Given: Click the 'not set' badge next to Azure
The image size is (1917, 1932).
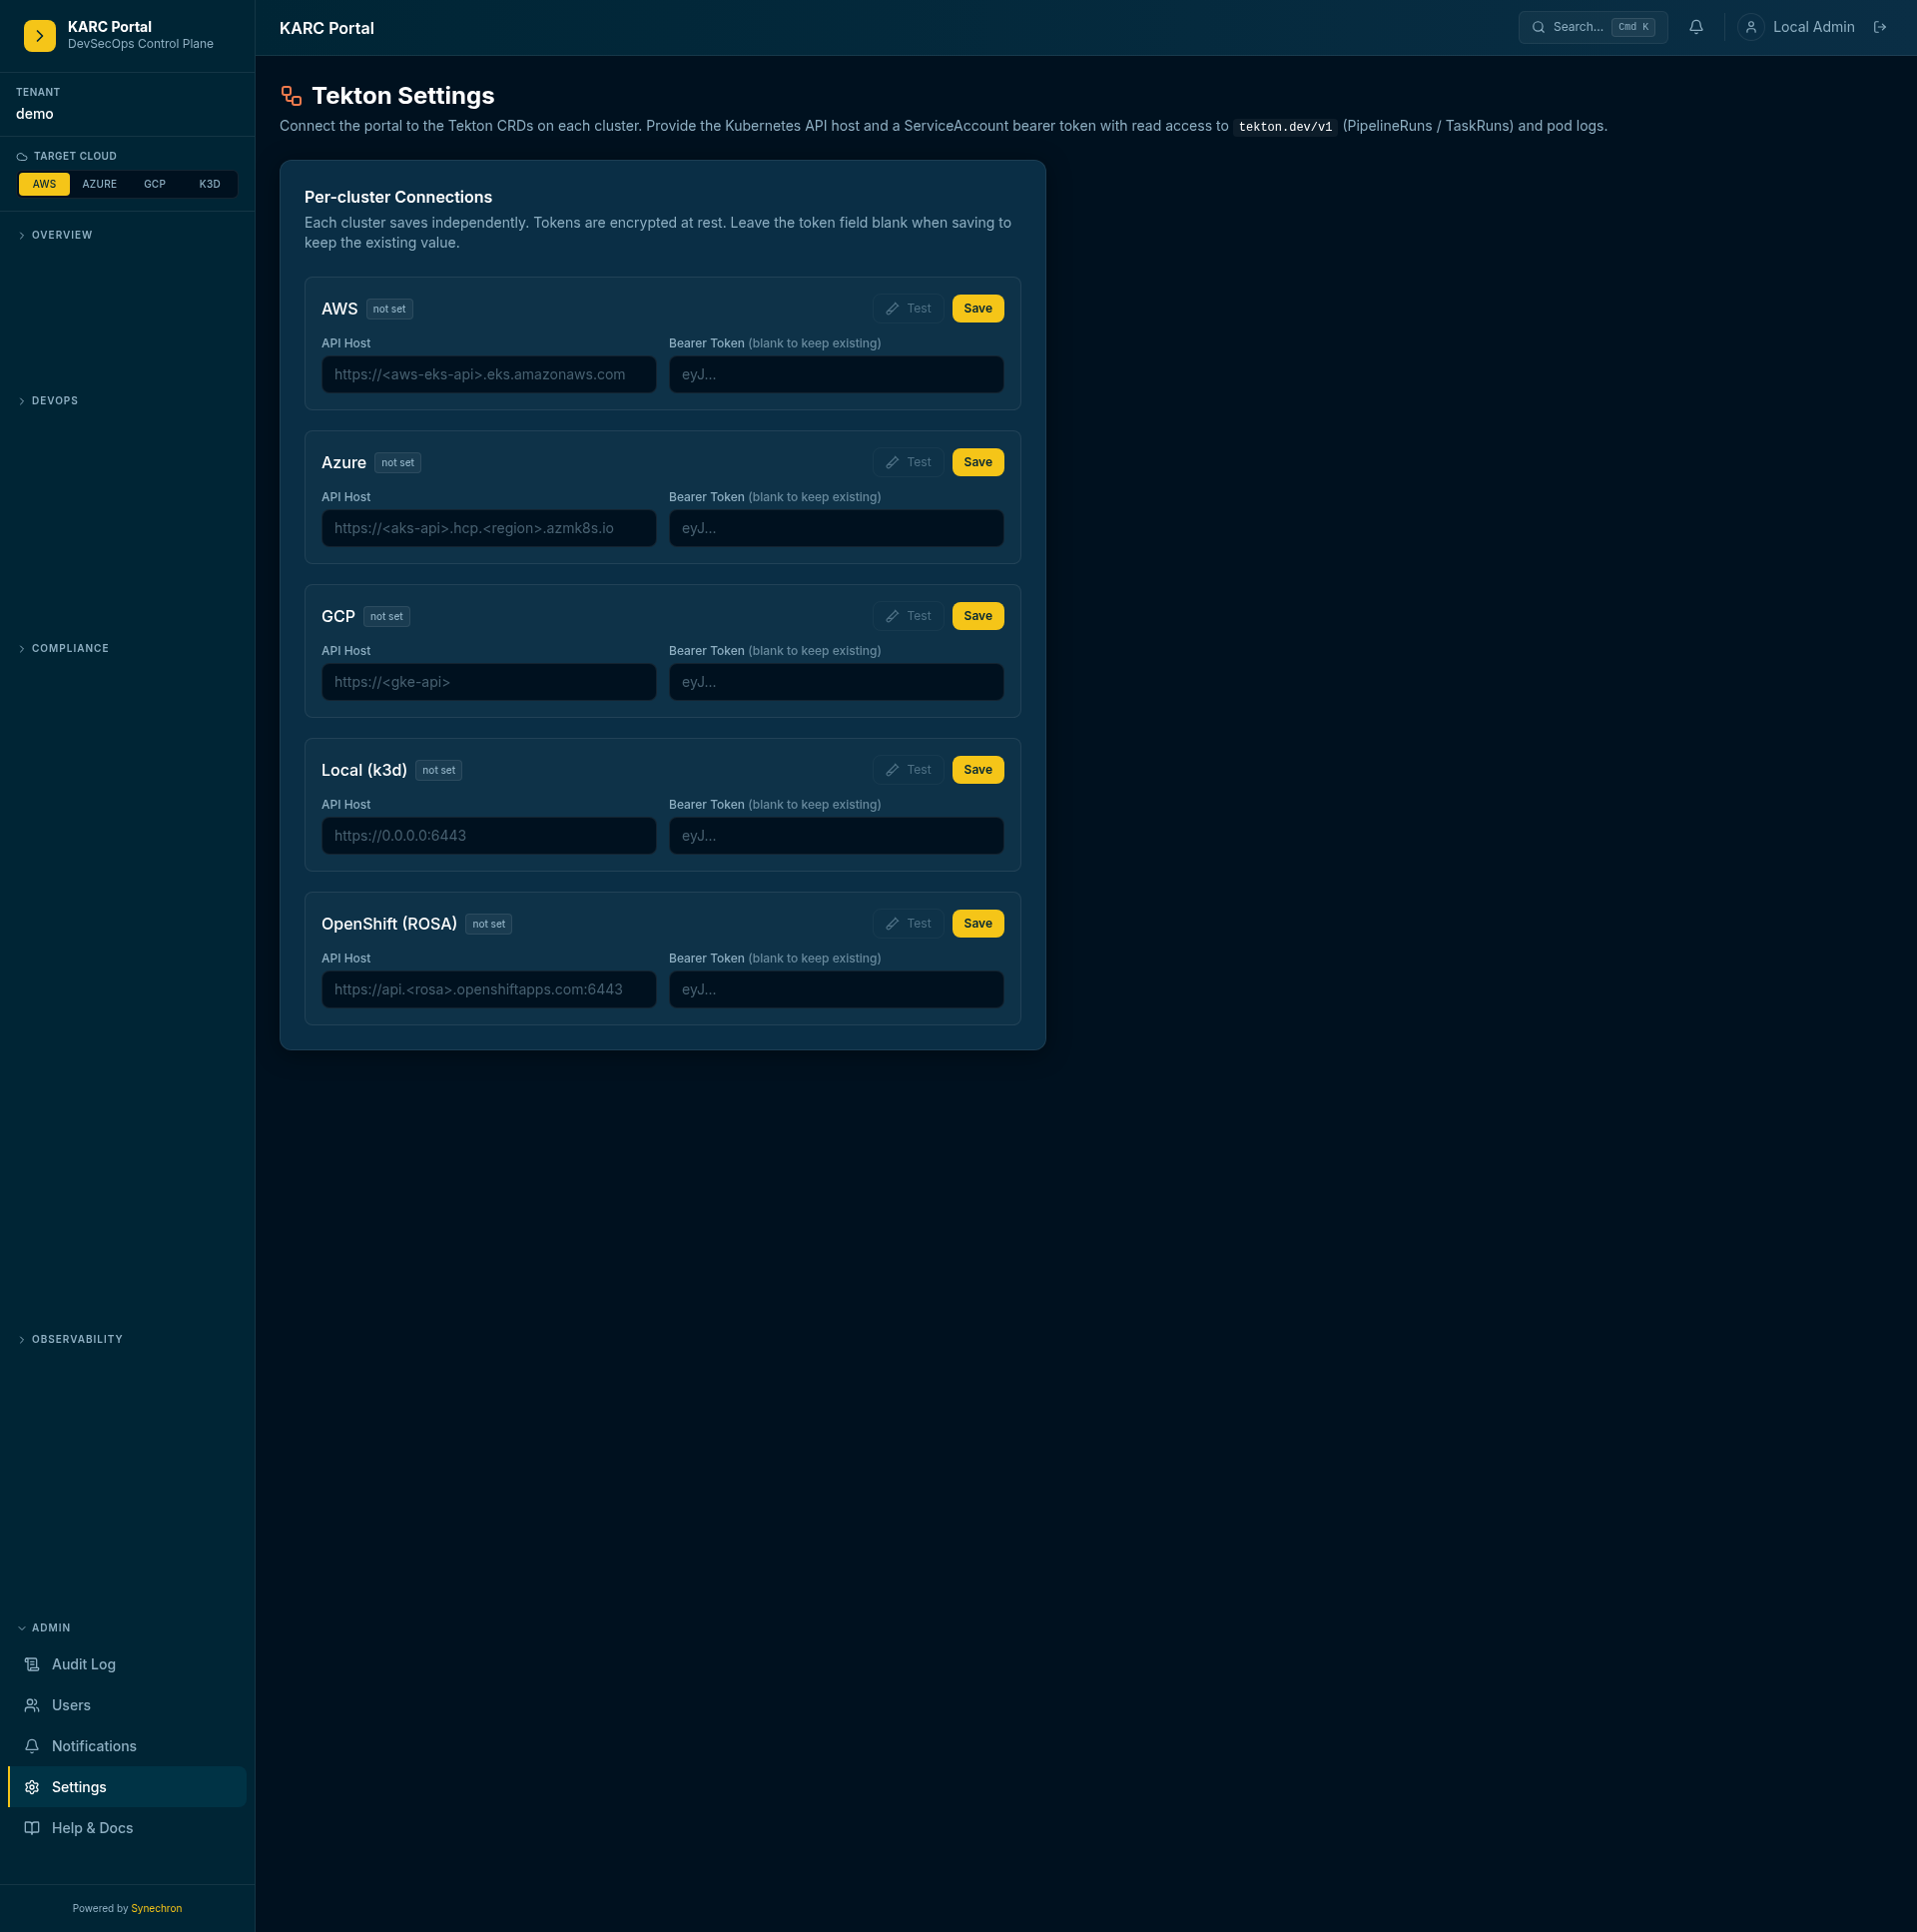Looking at the screenshot, I should click(x=397, y=463).
